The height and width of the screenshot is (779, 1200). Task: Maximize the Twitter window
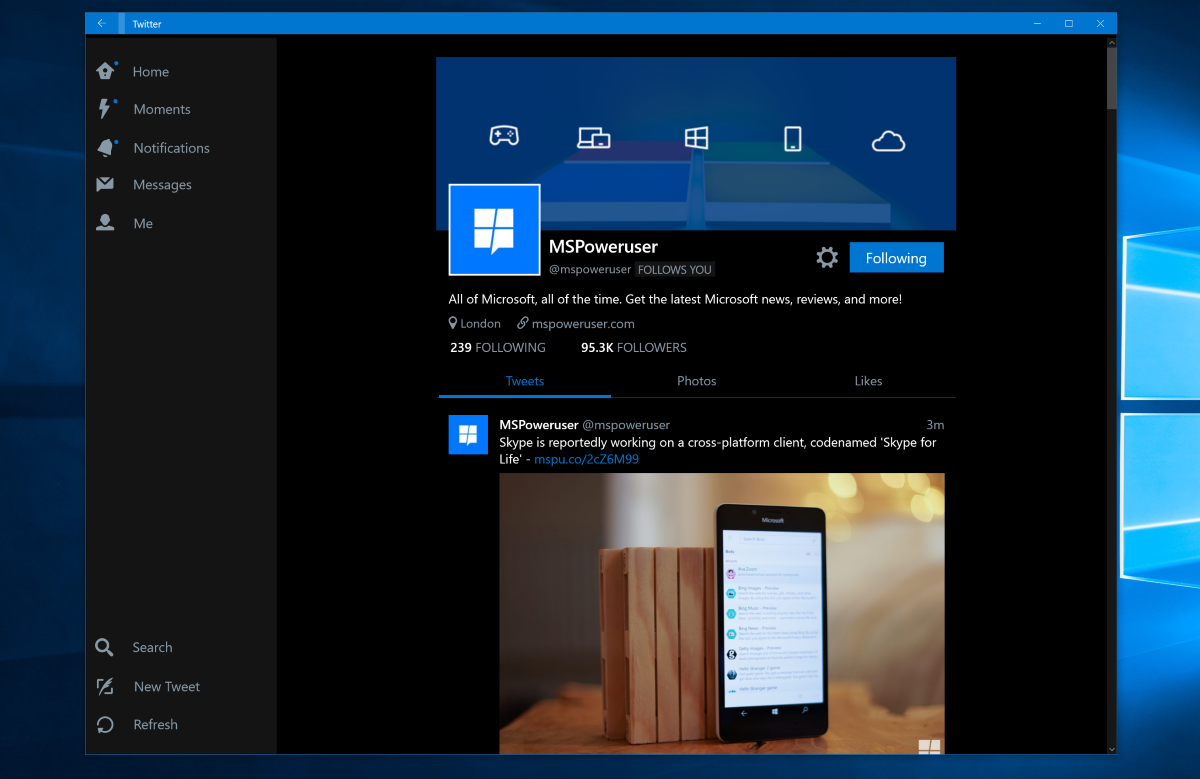tap(1069, 23)
